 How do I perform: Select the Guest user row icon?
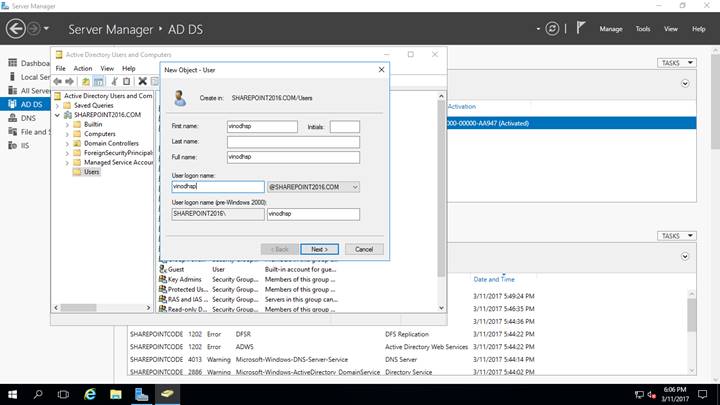[163, 269]
